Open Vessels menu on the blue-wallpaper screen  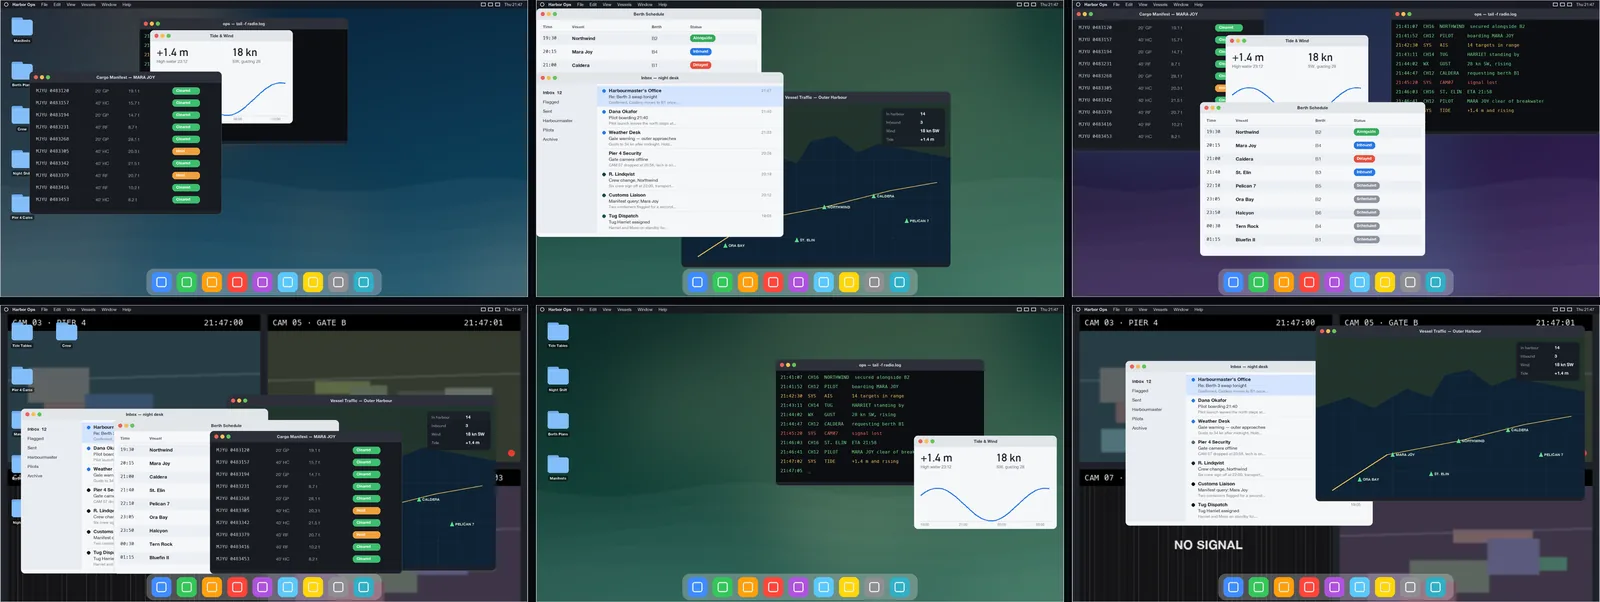88,4
